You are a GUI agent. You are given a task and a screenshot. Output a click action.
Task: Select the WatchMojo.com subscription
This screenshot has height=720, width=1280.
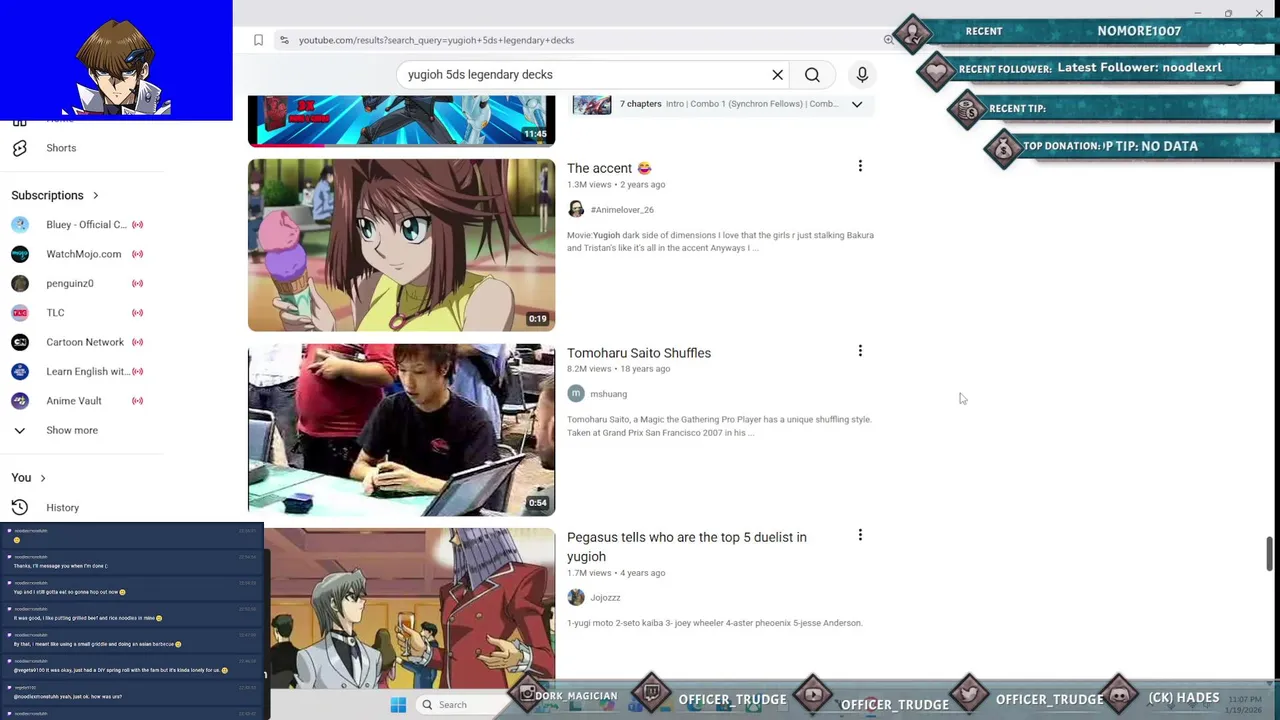point(83,254)
